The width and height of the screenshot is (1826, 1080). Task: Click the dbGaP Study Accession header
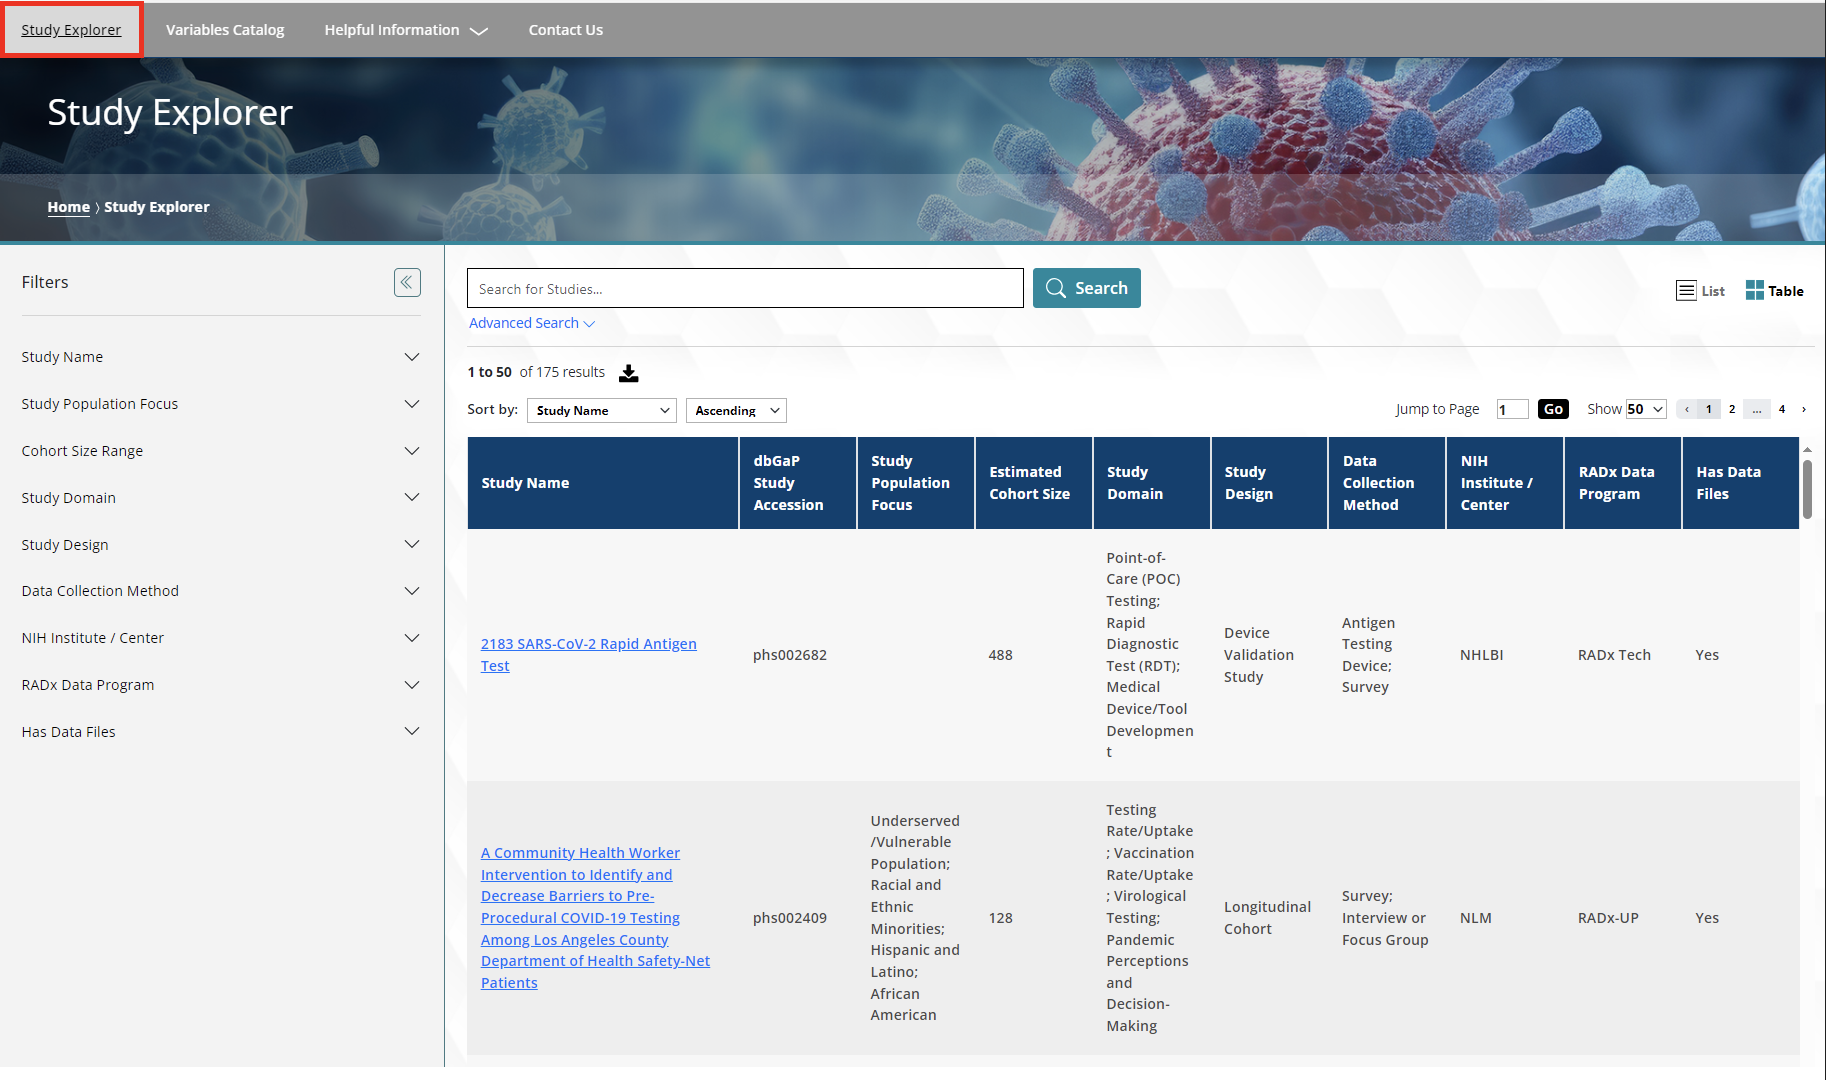pyautogui.click(x=798, y=483)
